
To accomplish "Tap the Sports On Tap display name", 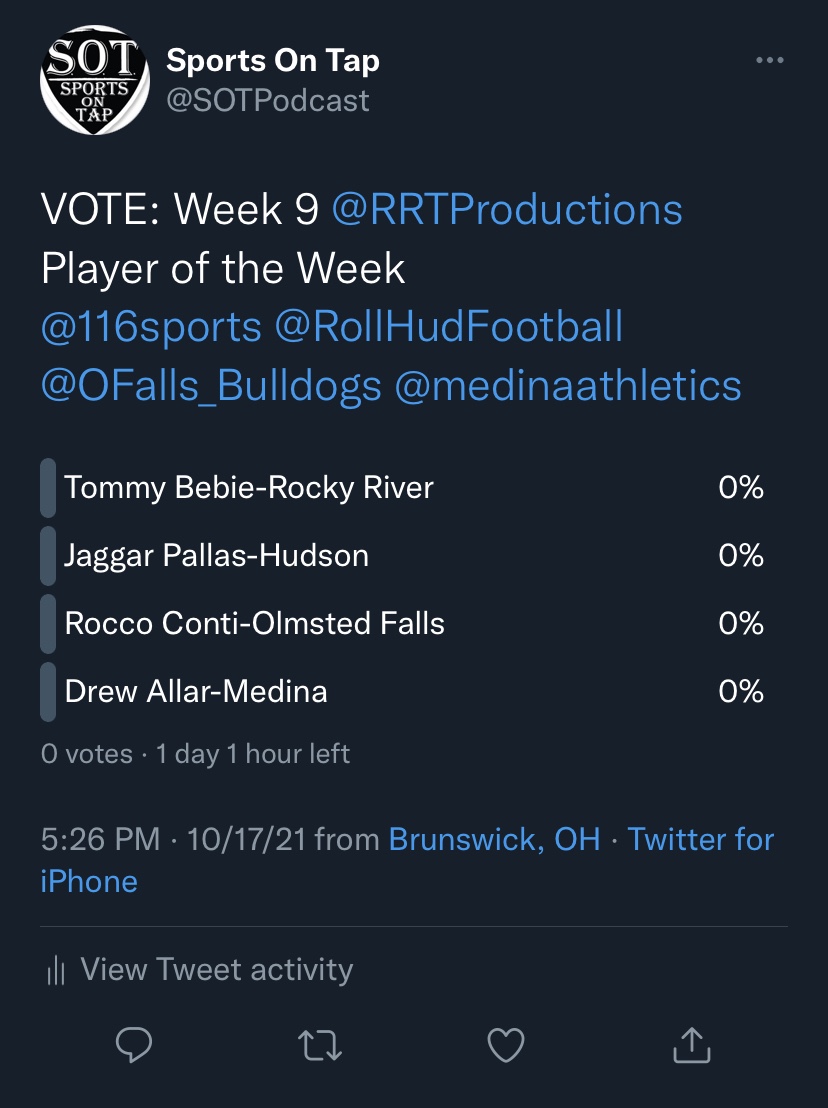I will (272, 61).
